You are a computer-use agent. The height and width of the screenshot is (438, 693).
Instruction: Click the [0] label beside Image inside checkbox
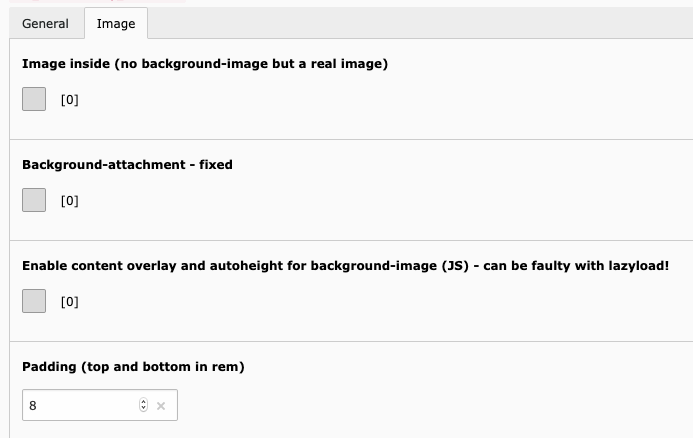(69, 99)
